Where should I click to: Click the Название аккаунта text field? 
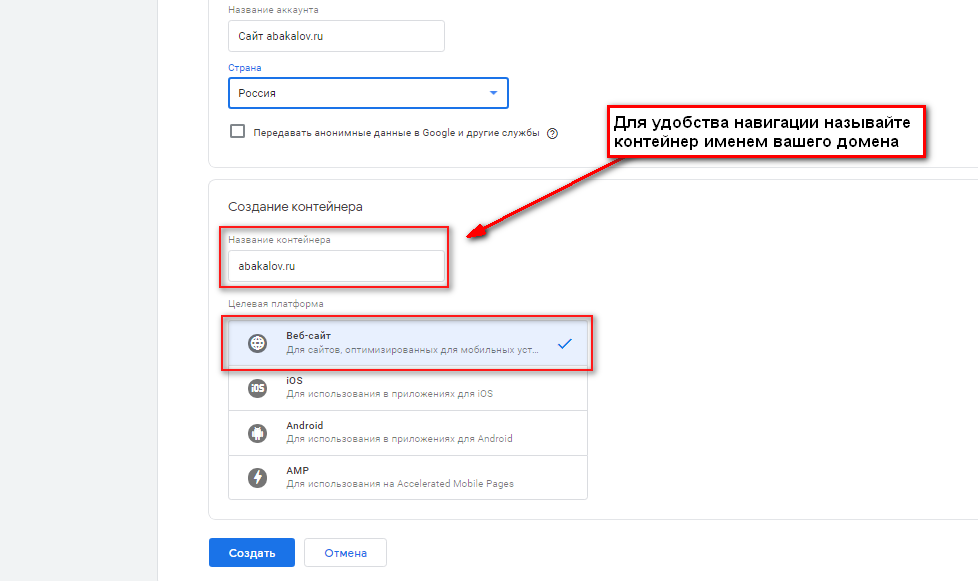point(336,36)
